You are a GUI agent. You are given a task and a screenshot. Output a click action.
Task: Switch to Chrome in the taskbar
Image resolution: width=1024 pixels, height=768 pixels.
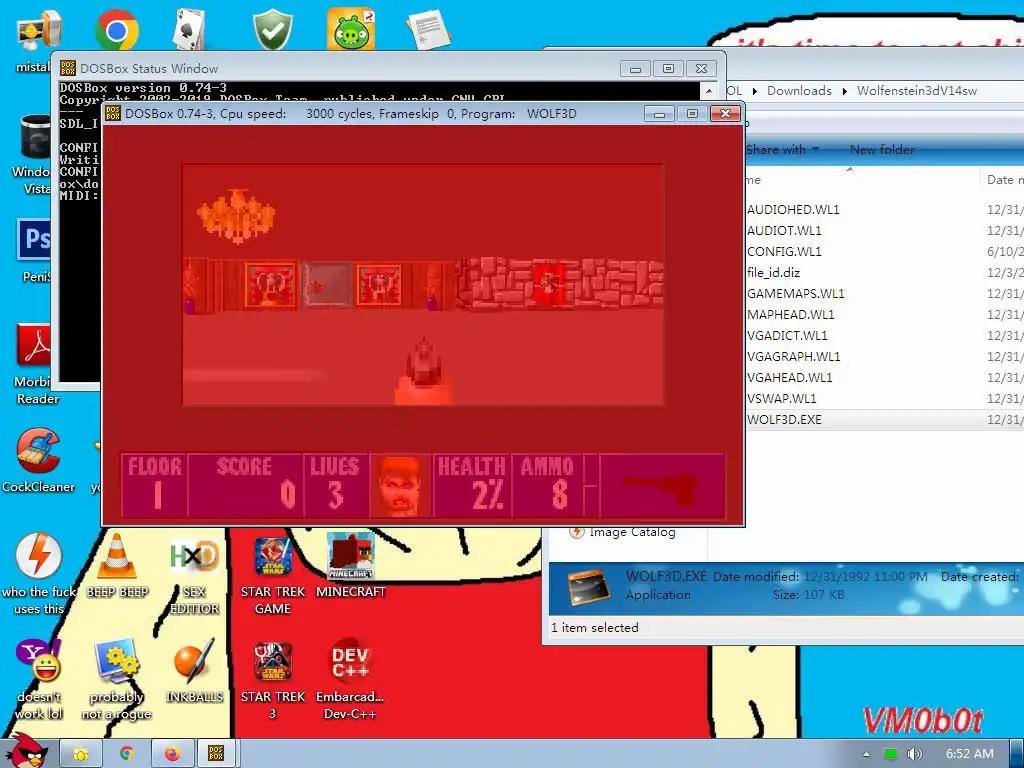tap(127, 754)
